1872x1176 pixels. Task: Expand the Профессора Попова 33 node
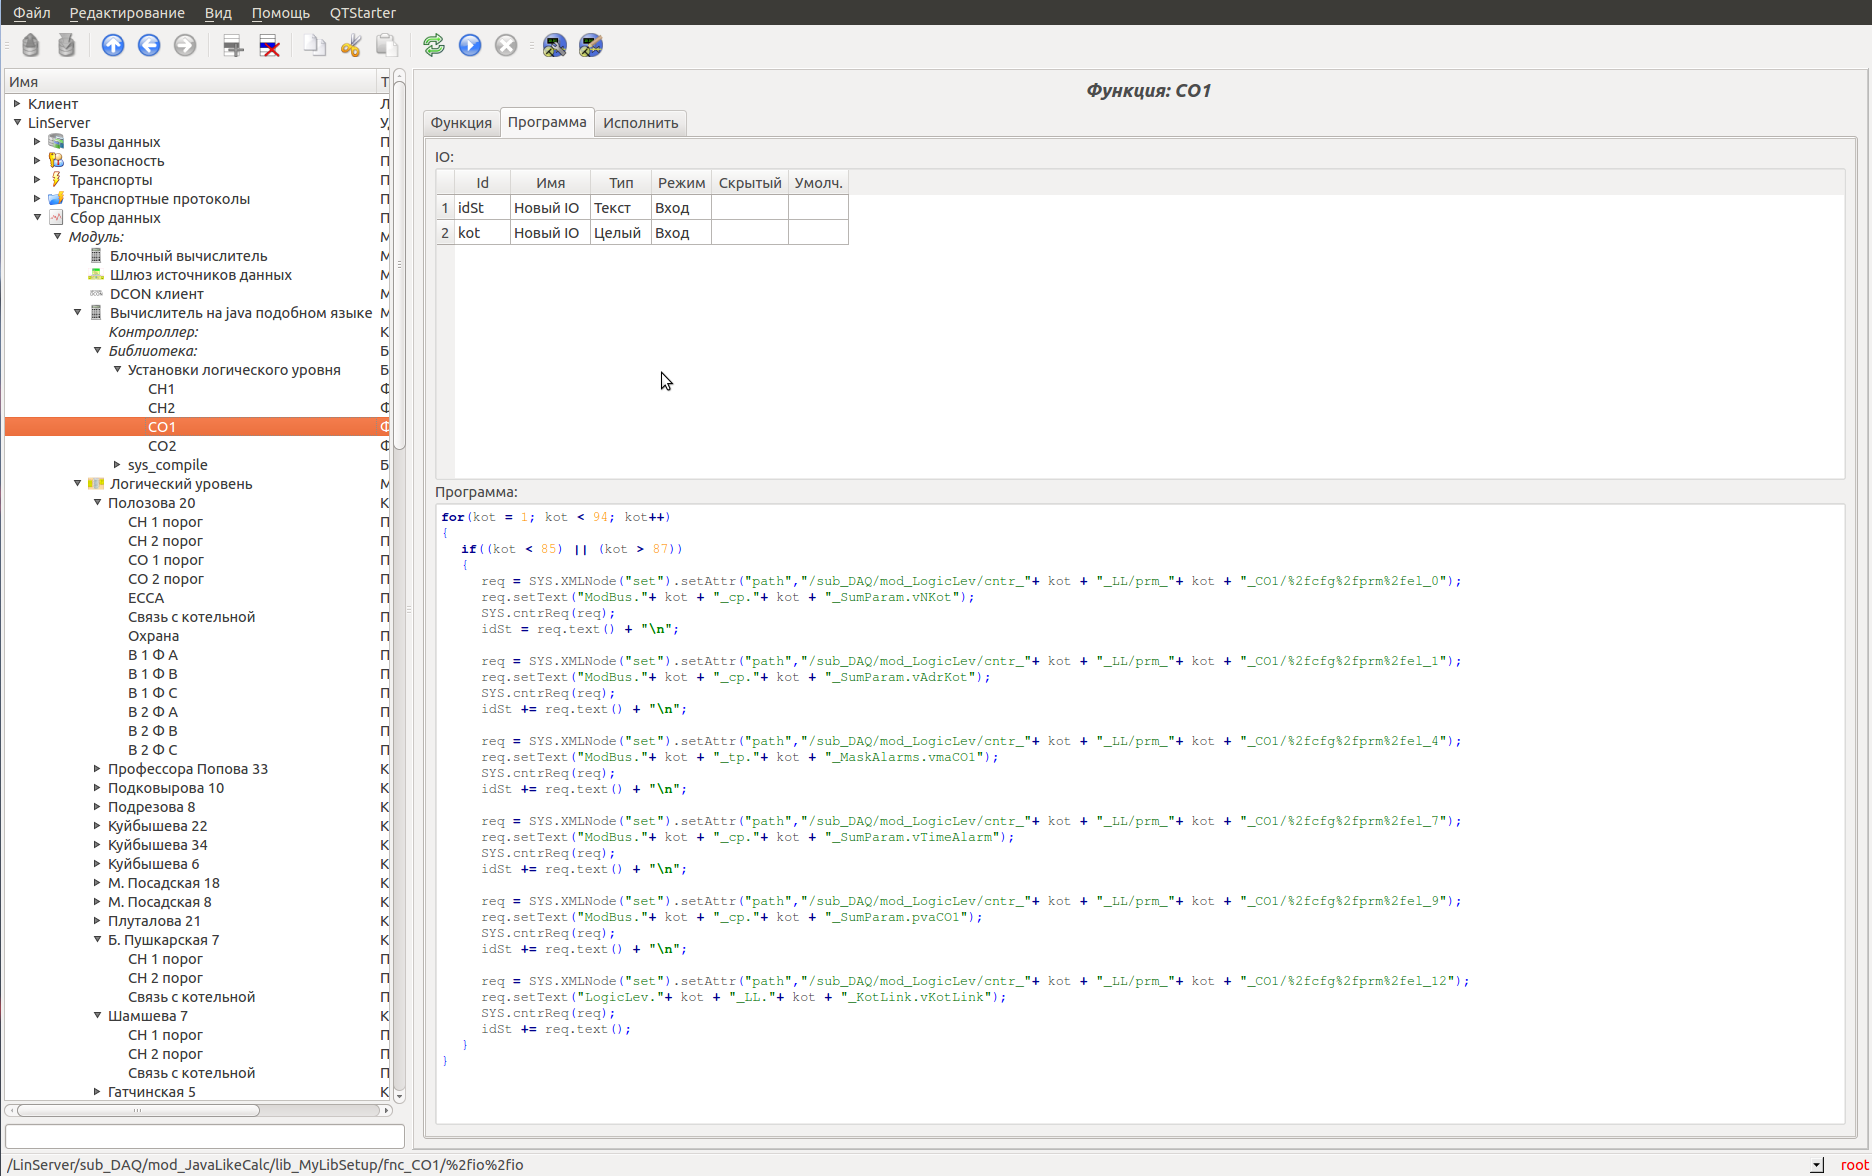97,769
